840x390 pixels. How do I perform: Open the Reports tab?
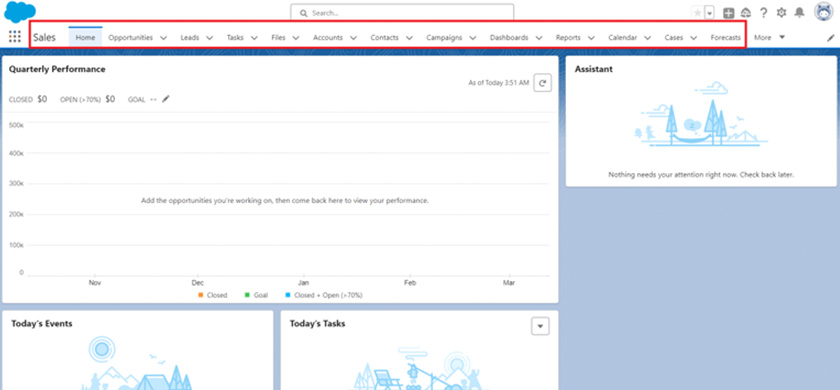click(568, 38)
